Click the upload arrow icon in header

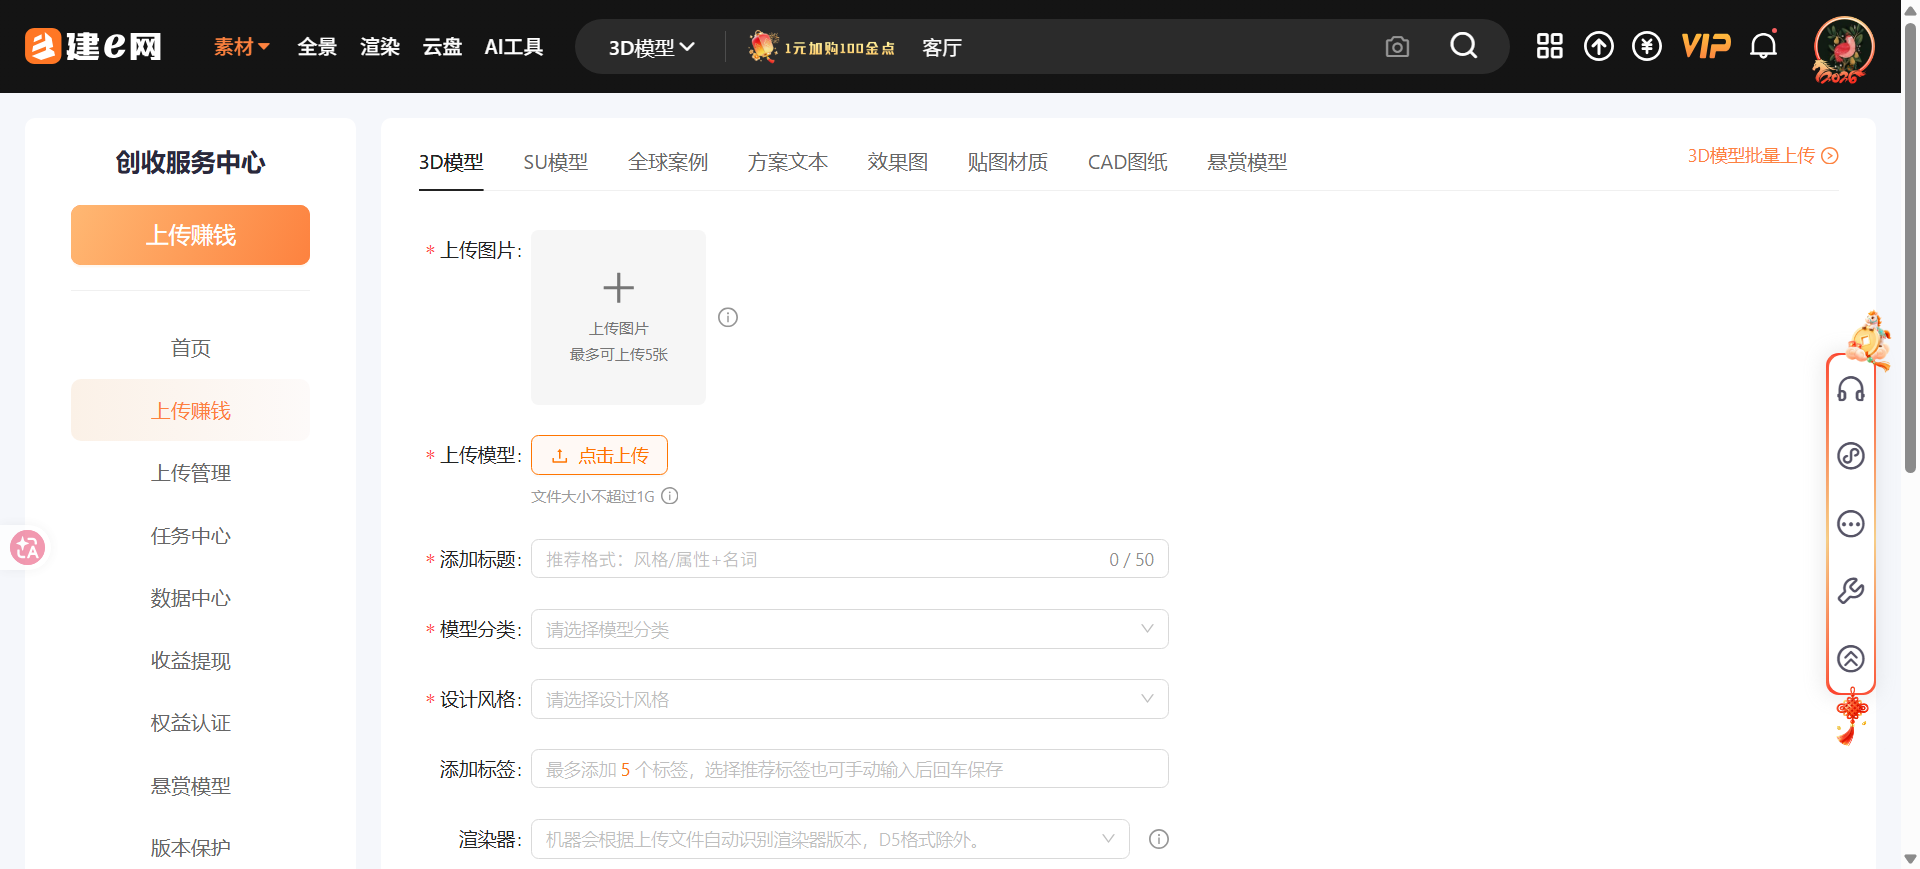pyautogui.click(x=1598, y=46)
